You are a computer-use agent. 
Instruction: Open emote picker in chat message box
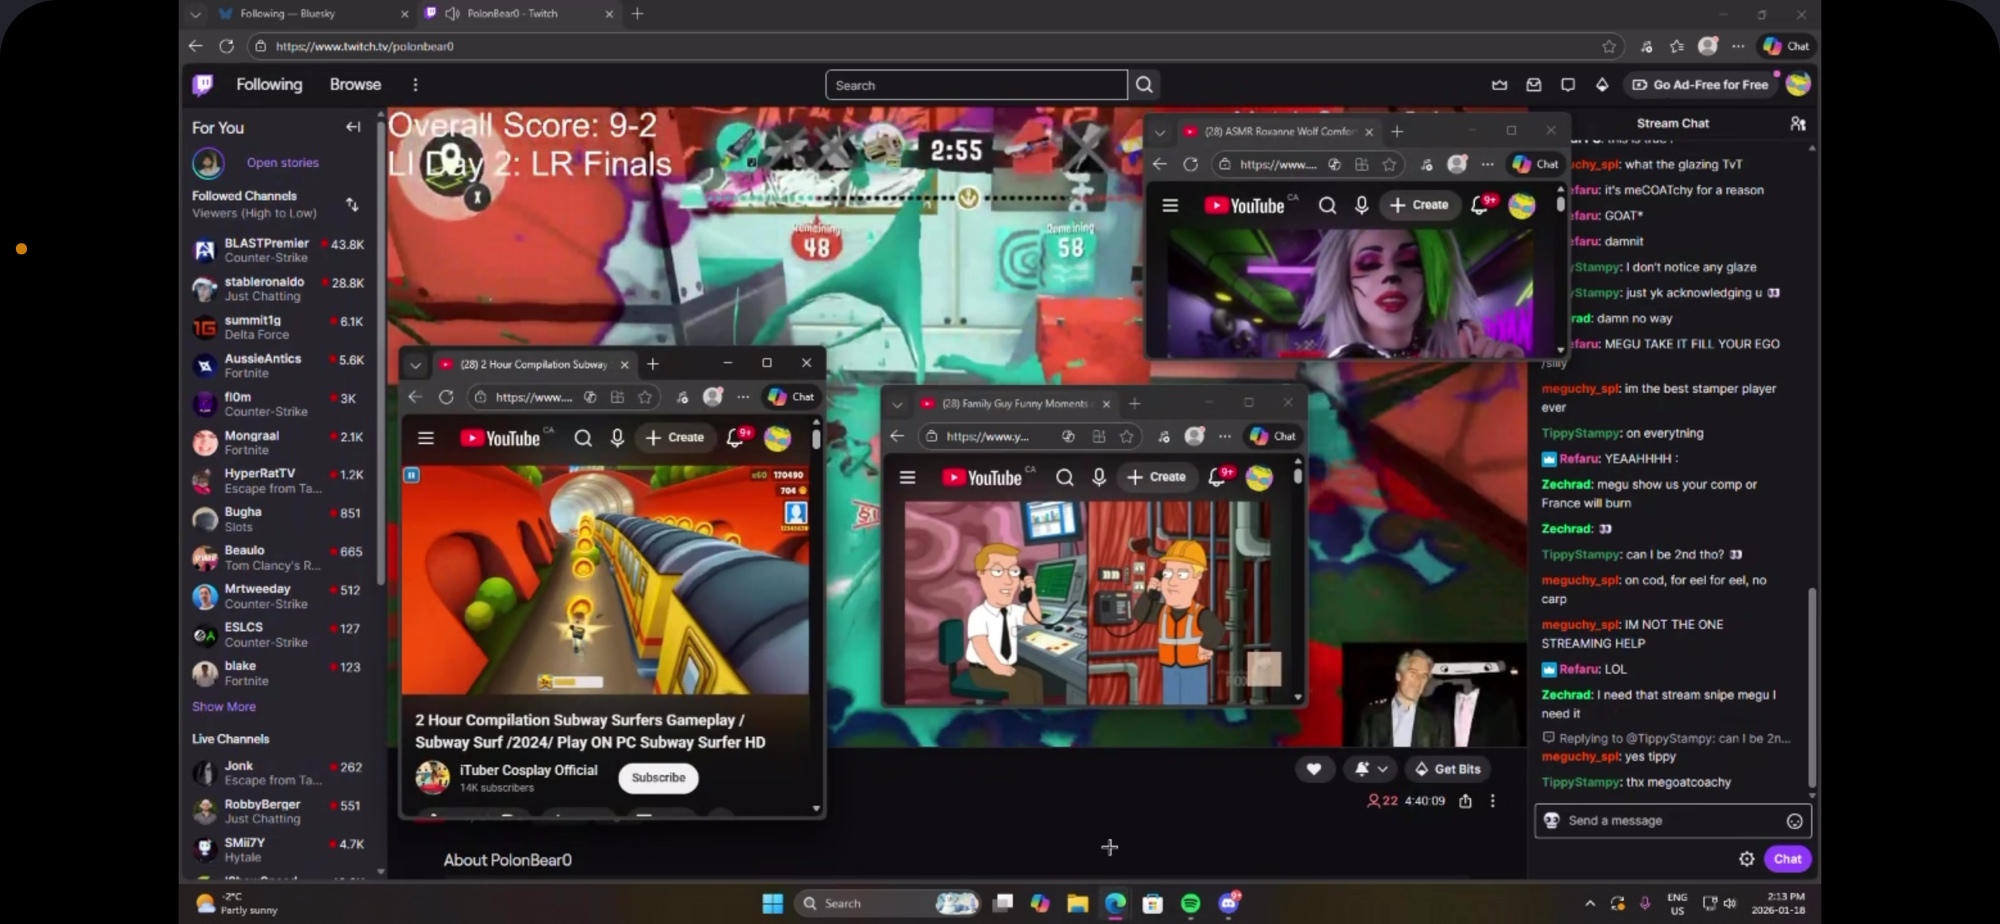coord(1794,821)
